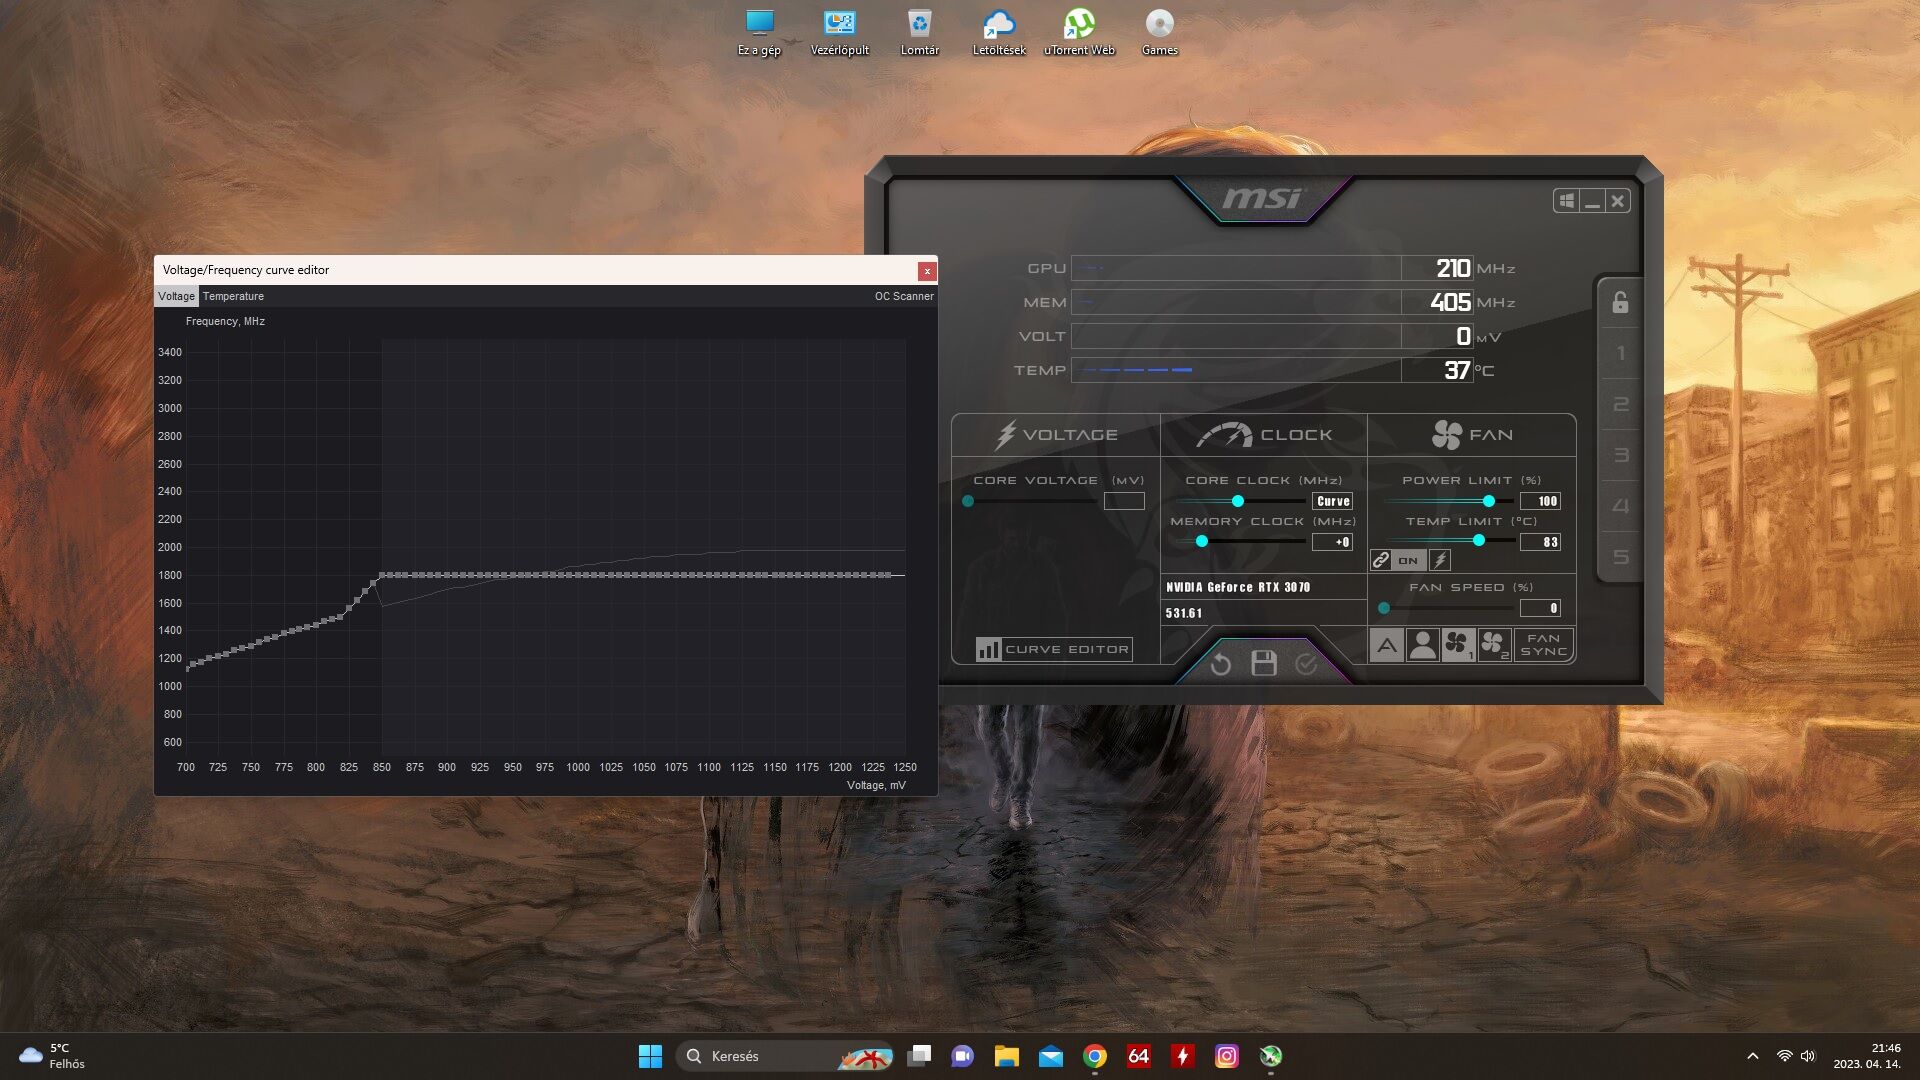This screenshot has width=1920, height=1080.
Task: Click the user-defined fan mode person icon
Action: coord(1422,645)
